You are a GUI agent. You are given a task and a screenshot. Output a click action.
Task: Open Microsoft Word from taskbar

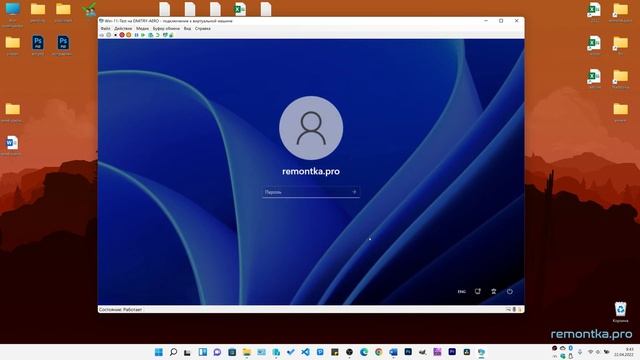coord(393,352)
